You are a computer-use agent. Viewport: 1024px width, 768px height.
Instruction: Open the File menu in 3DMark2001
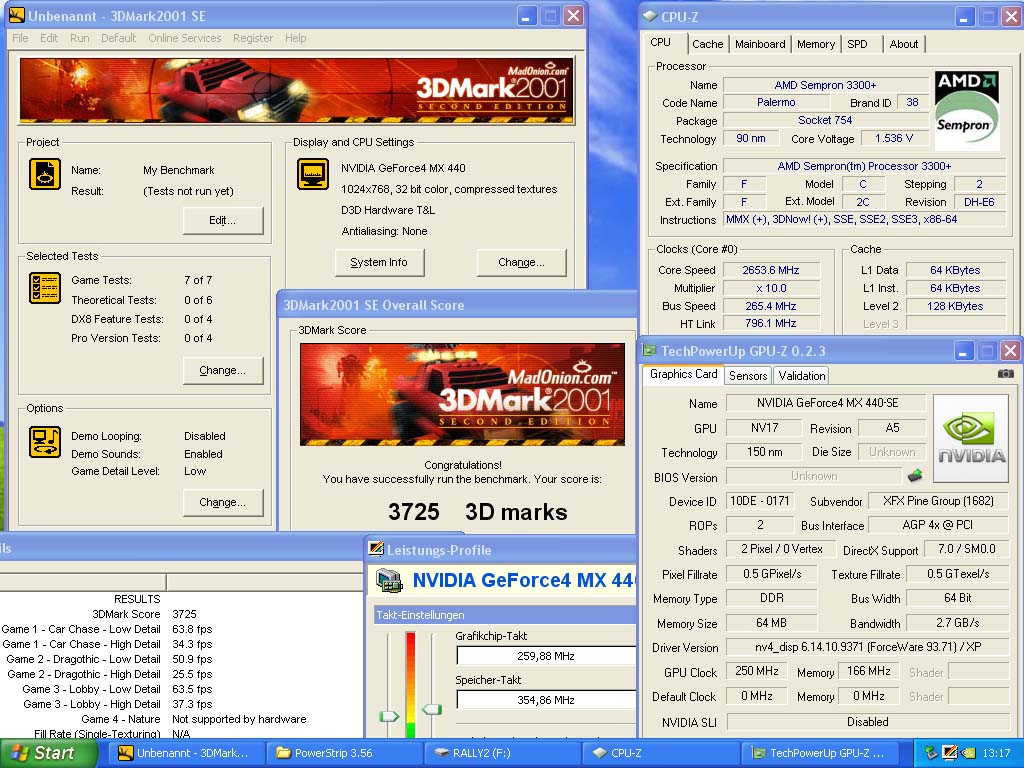pyautogui.click(x=20, y=38)
